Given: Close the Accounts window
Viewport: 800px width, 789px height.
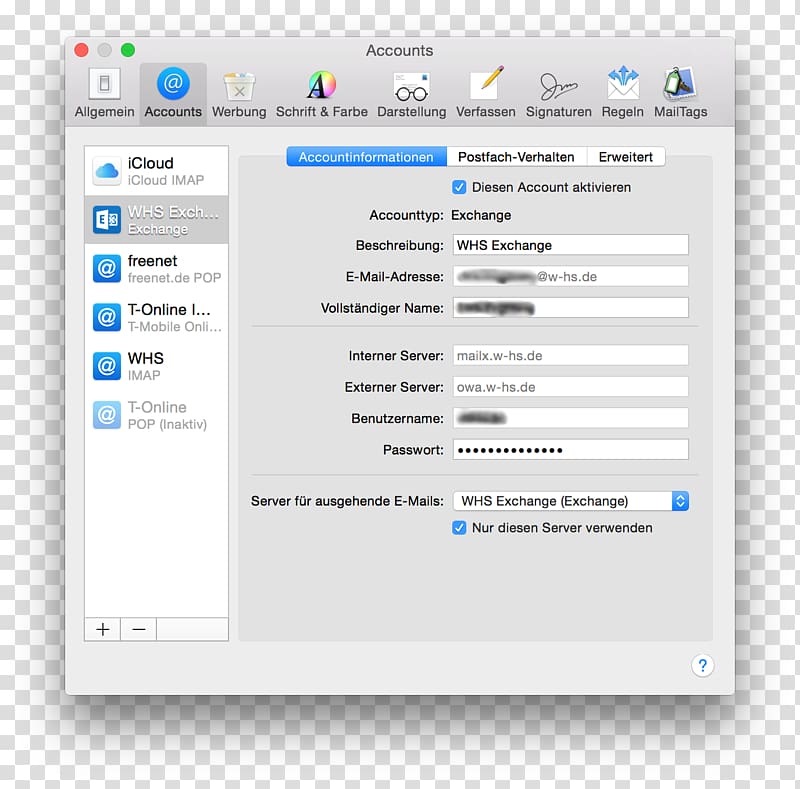Looking at the screenshot, I should tap(81, 50).
